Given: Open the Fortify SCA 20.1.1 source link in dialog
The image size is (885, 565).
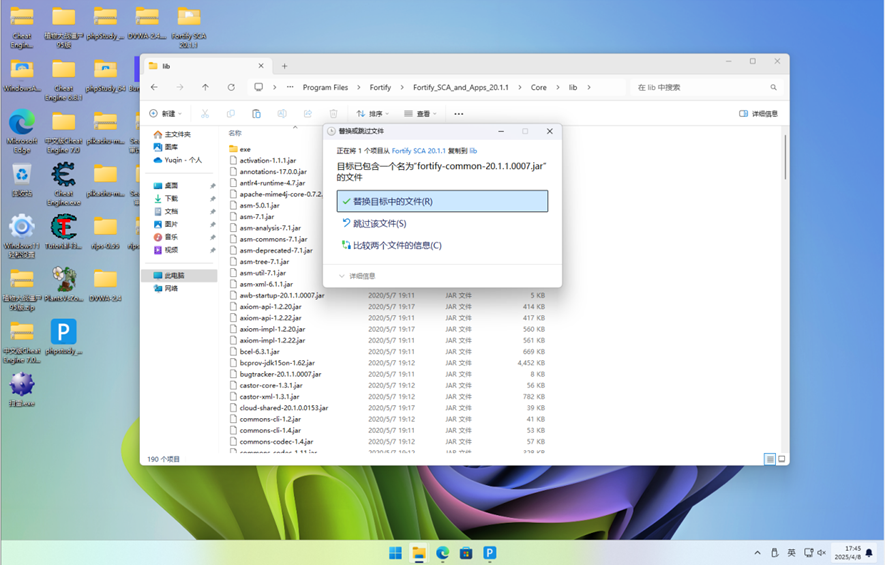Looking at the screenshot, I should click(x=418, y=151).
